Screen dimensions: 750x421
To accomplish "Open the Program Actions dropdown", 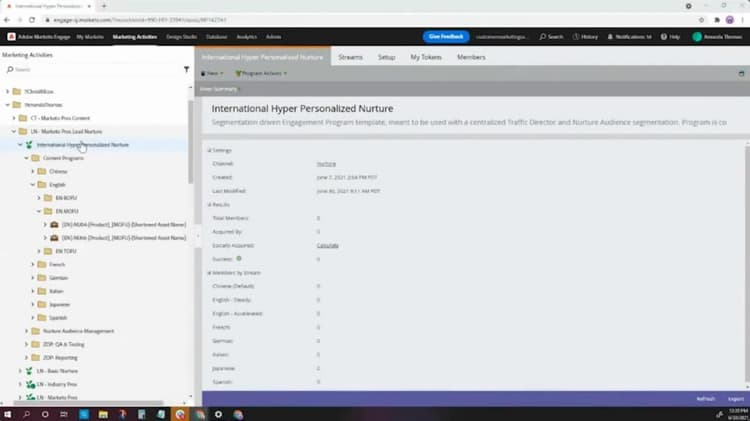I will tap(261, 73).
